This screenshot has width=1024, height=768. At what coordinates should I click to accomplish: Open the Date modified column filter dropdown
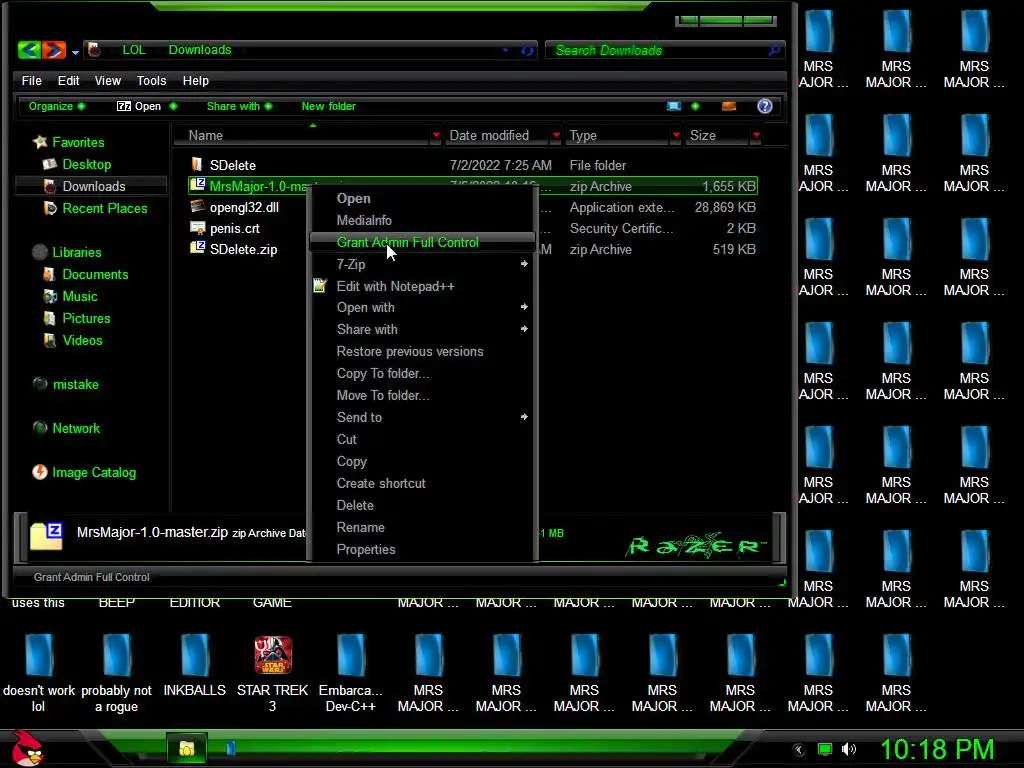[x=556, y=135]
